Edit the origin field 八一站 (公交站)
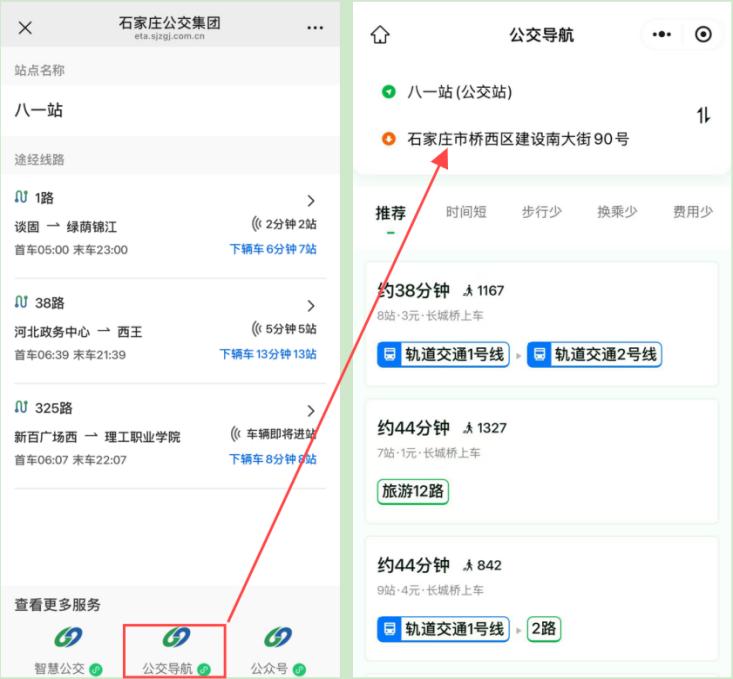Screen dimensions: 733x679 pos(460,92)
